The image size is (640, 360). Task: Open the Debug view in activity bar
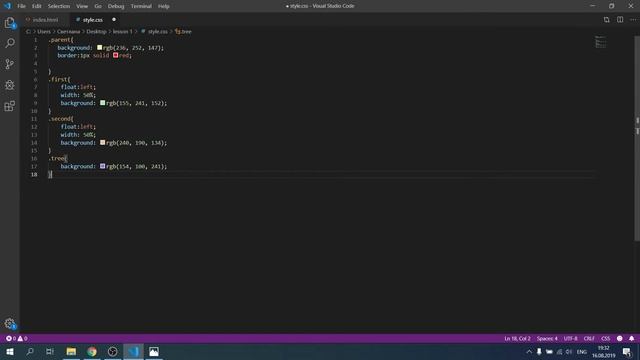(10, 85)
